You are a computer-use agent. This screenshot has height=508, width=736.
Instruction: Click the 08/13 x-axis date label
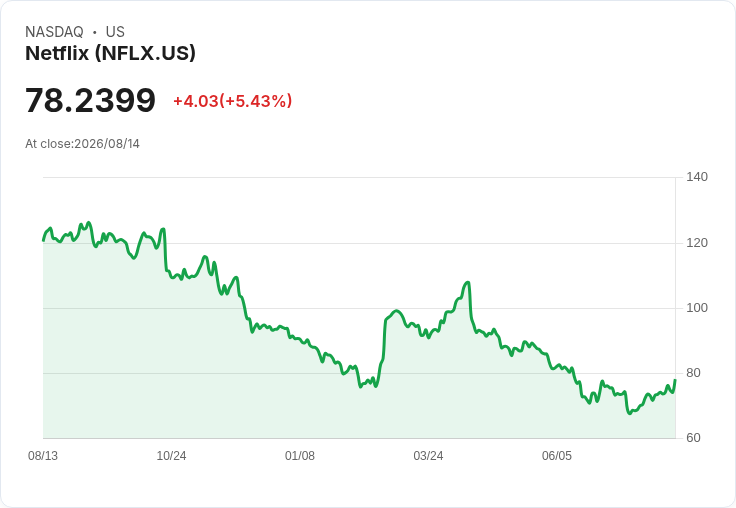click(43, 456)
